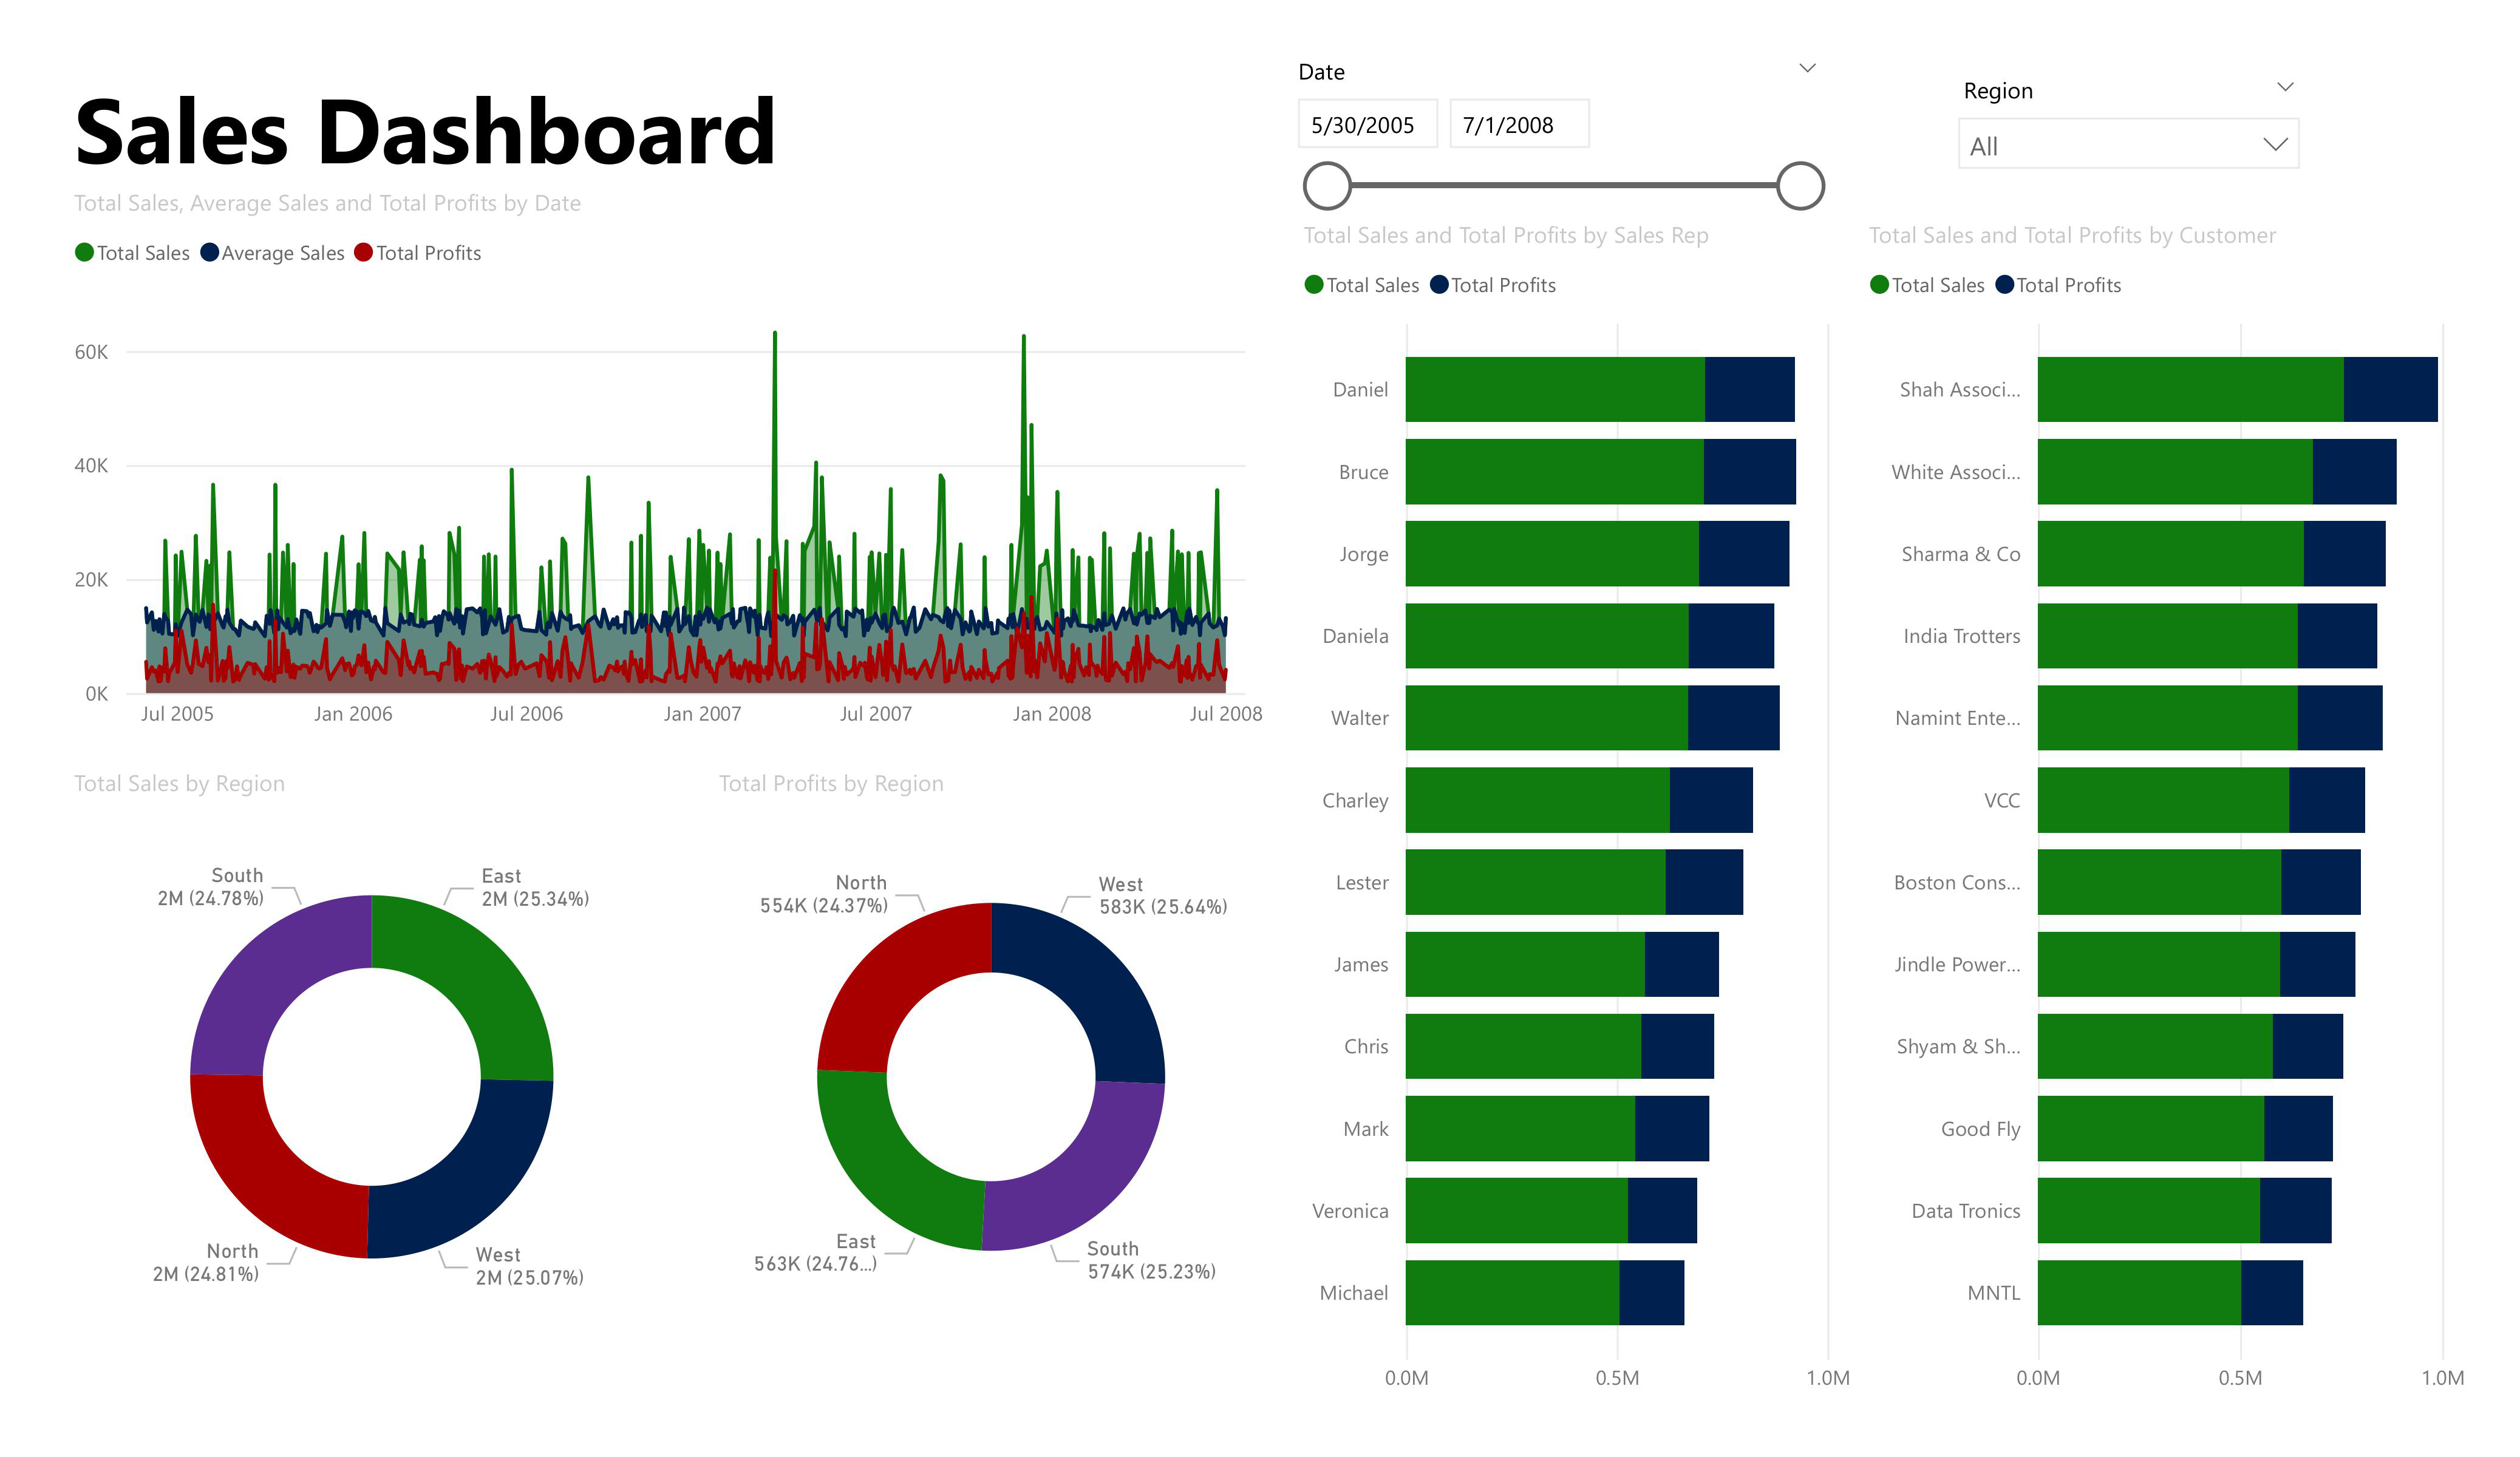2520x1457 pixels.
Task: Click the right handle of the date slider
Action: coord(1801,187)
